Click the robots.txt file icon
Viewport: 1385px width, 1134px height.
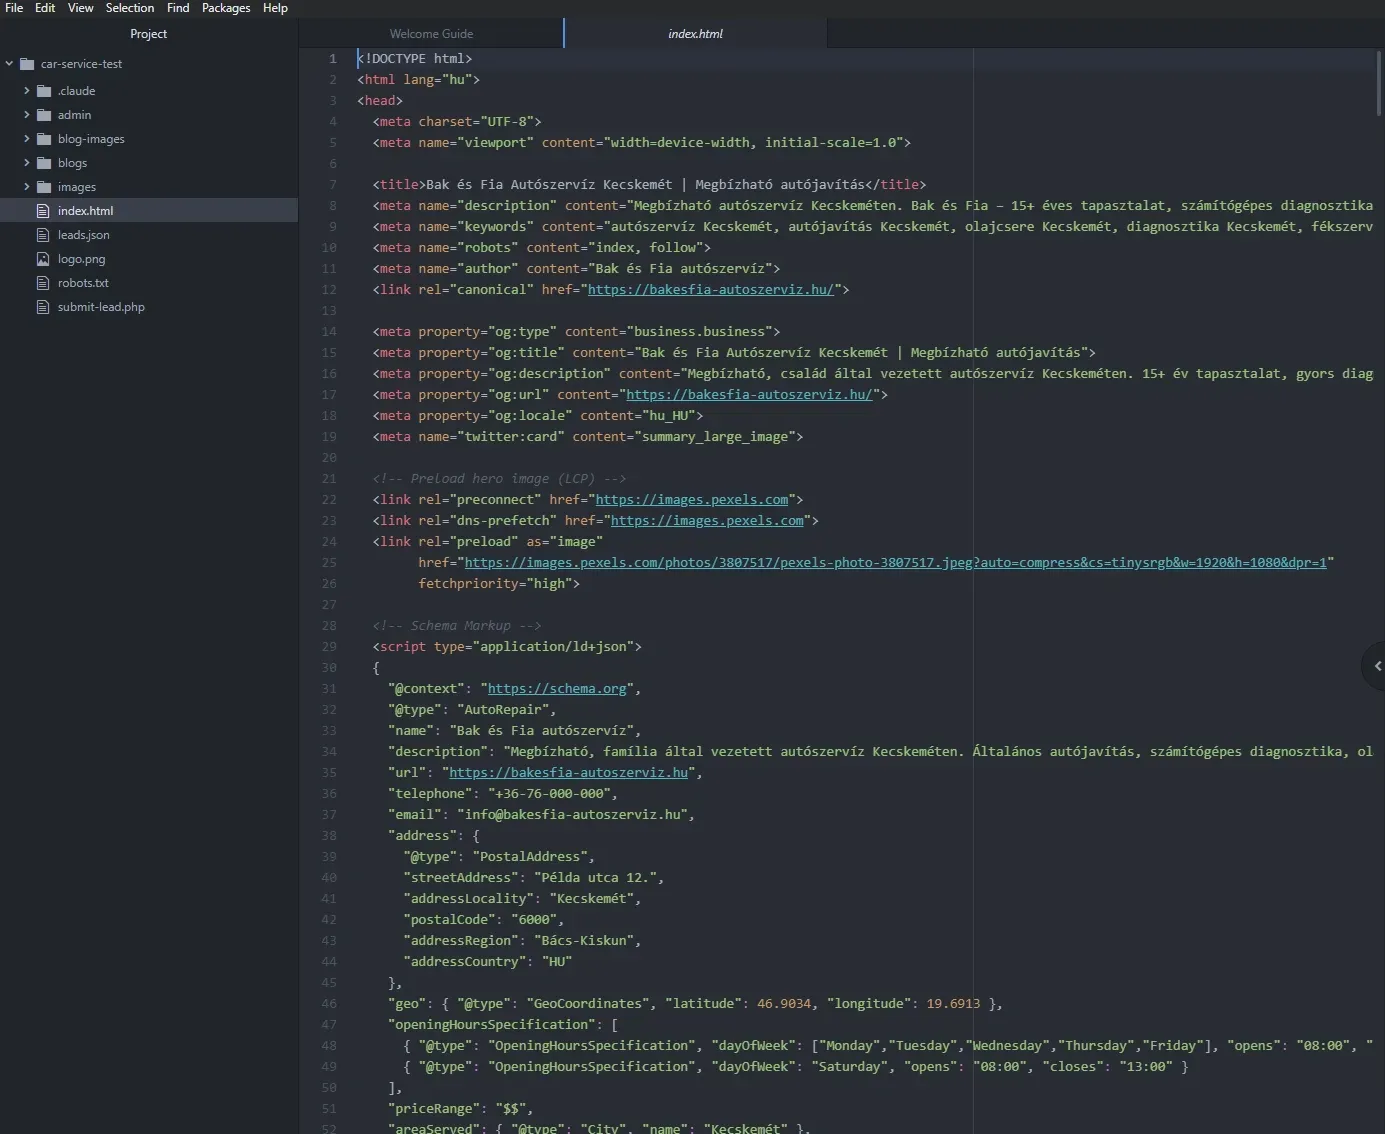(43, 283)
